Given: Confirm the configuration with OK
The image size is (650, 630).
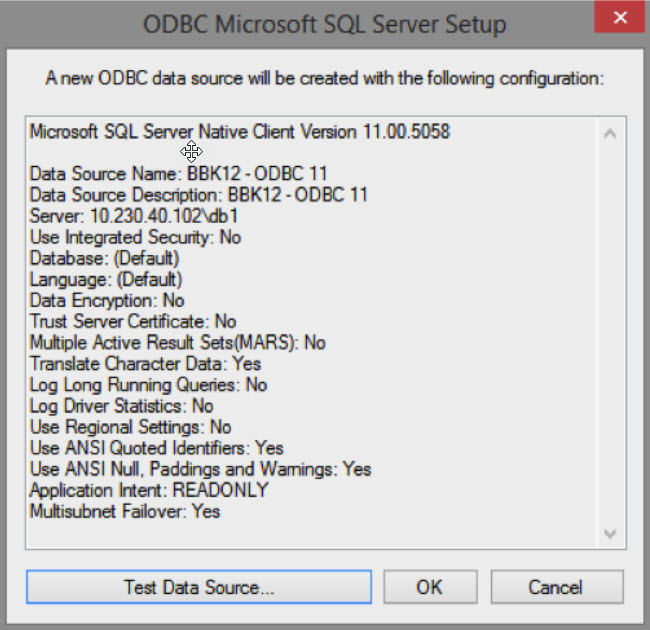Looking at the screenshot, I should [430, 587].
